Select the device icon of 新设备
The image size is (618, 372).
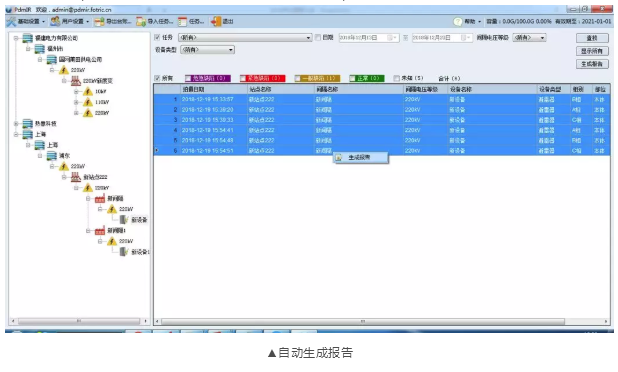coord(125,219)
